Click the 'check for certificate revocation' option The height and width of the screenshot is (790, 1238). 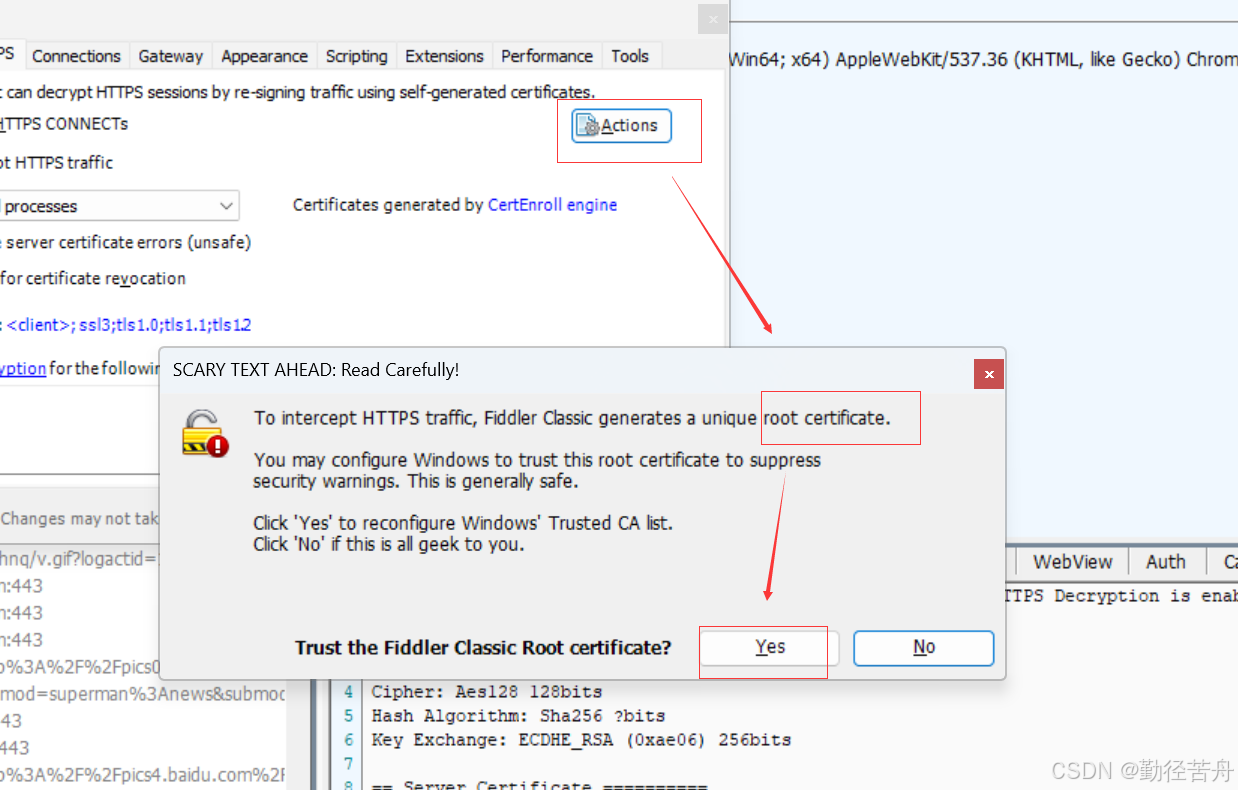(x=93, y=278)
